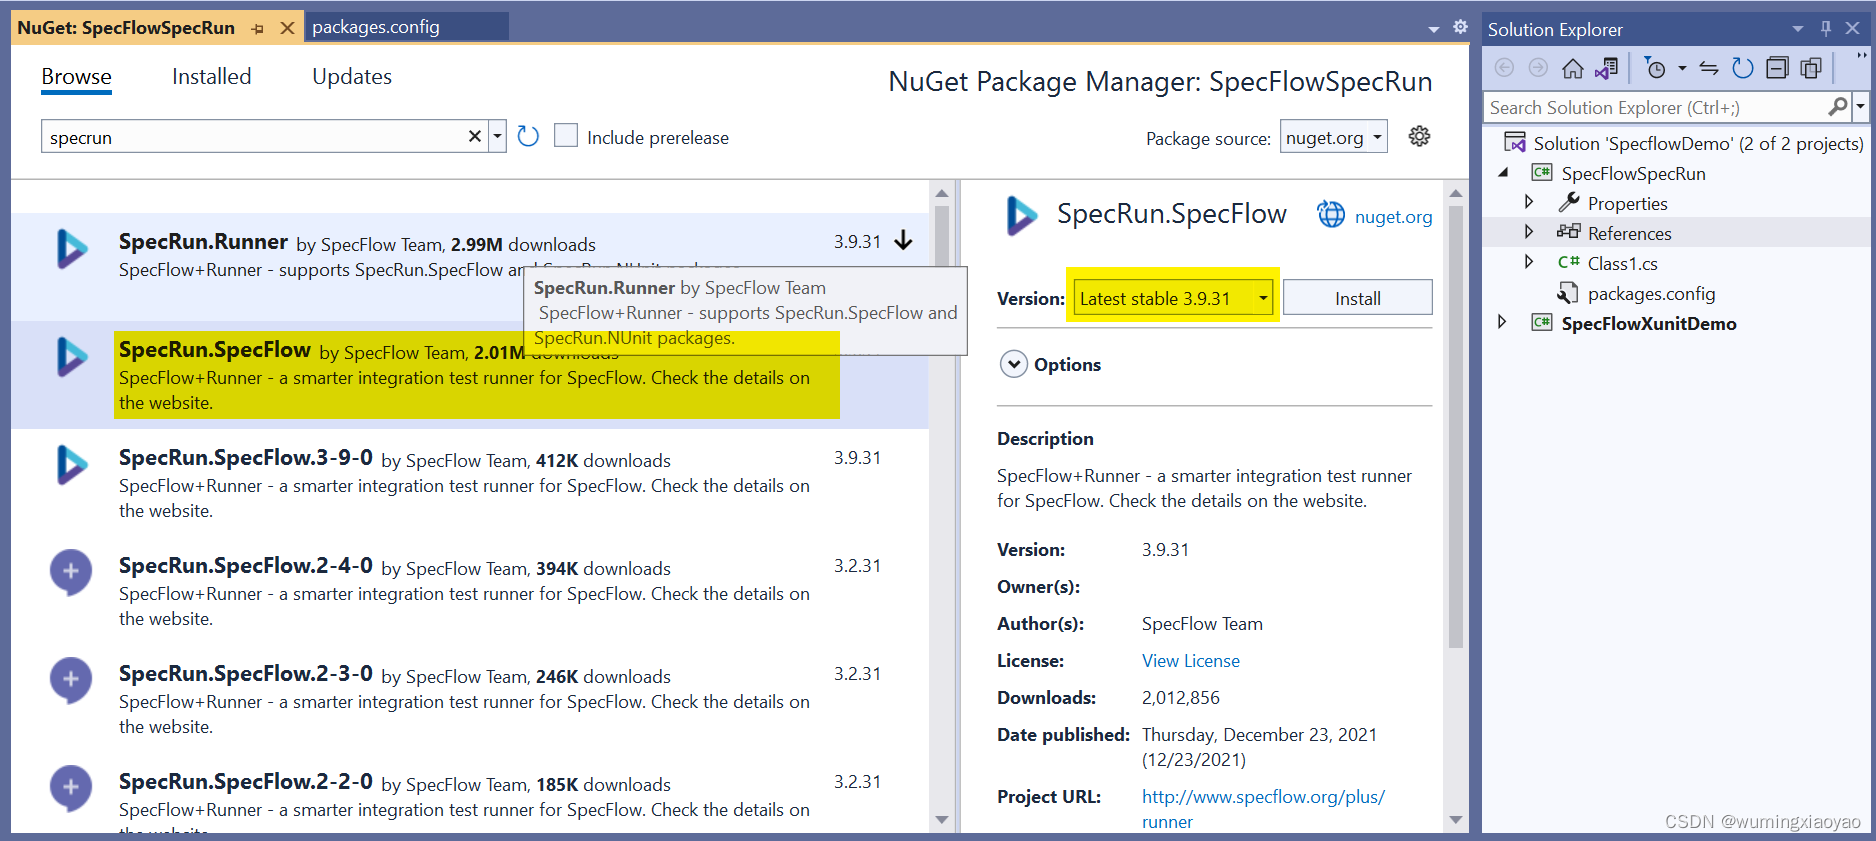This screenshot has width=1876, height=841.
Task: Click the search magnifier in Solution Explorer
Action: (x=1837, y=106)
